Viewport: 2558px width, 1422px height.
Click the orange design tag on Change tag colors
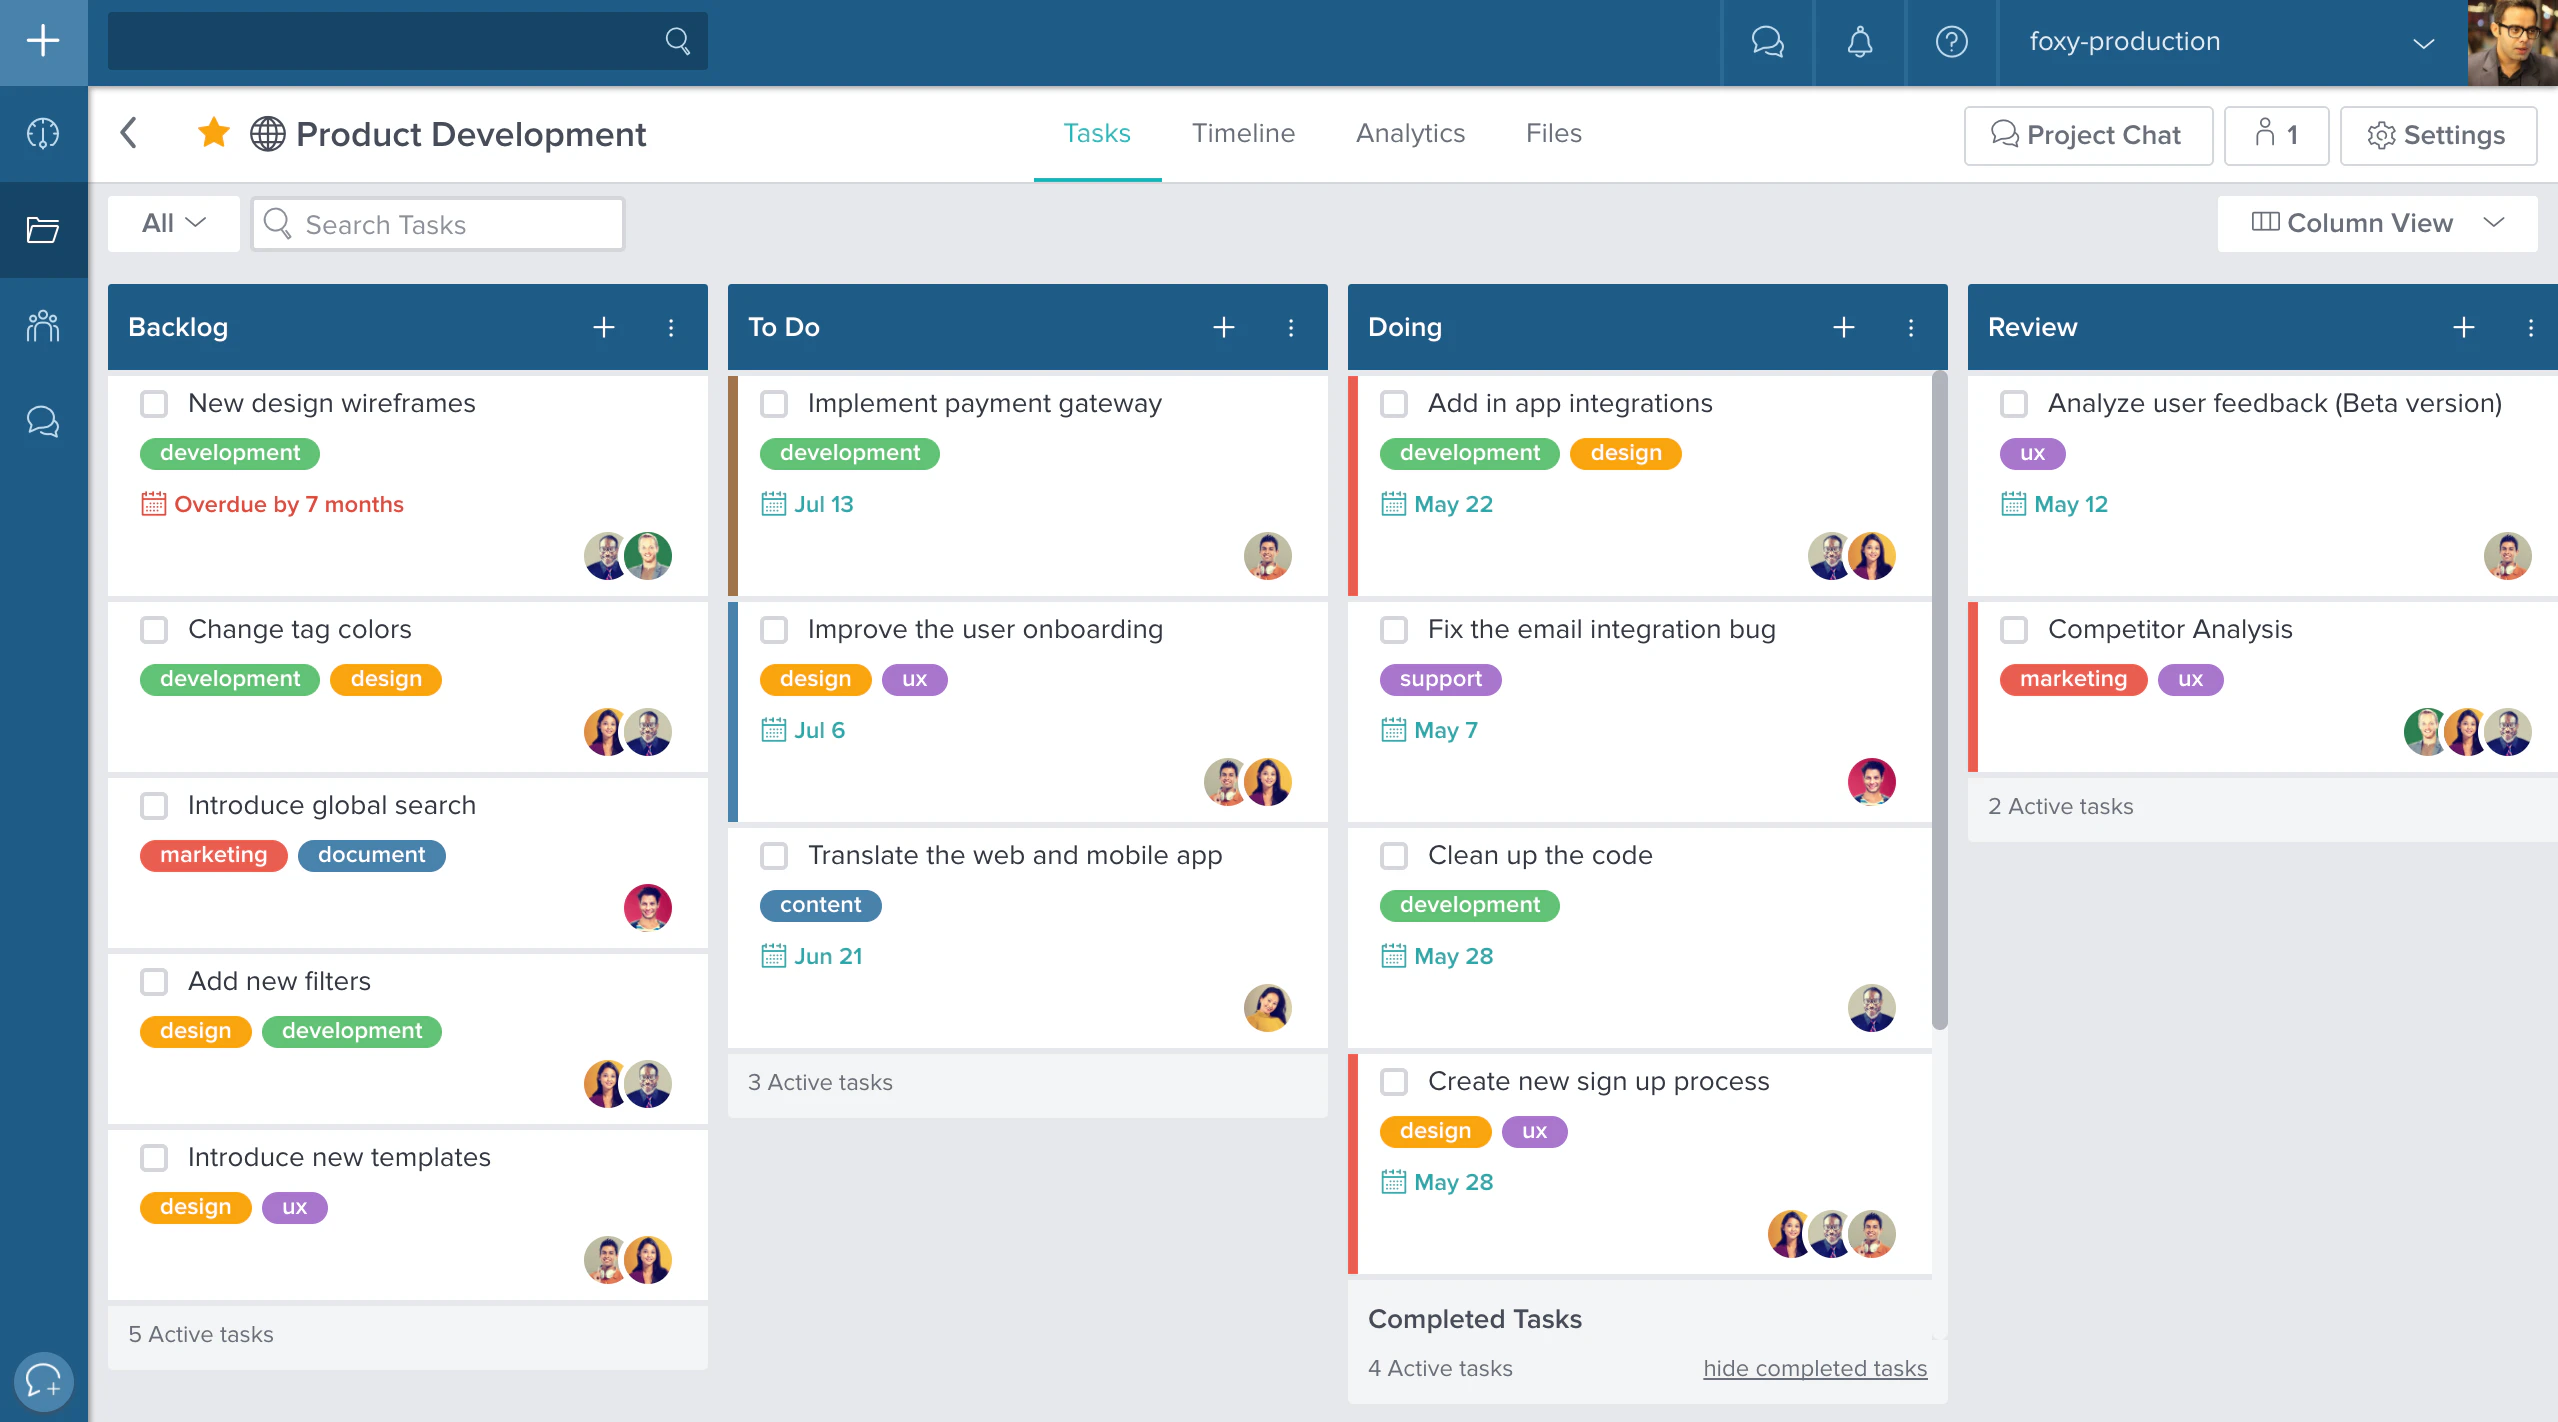pyautogui.click(x=386, y=679)
